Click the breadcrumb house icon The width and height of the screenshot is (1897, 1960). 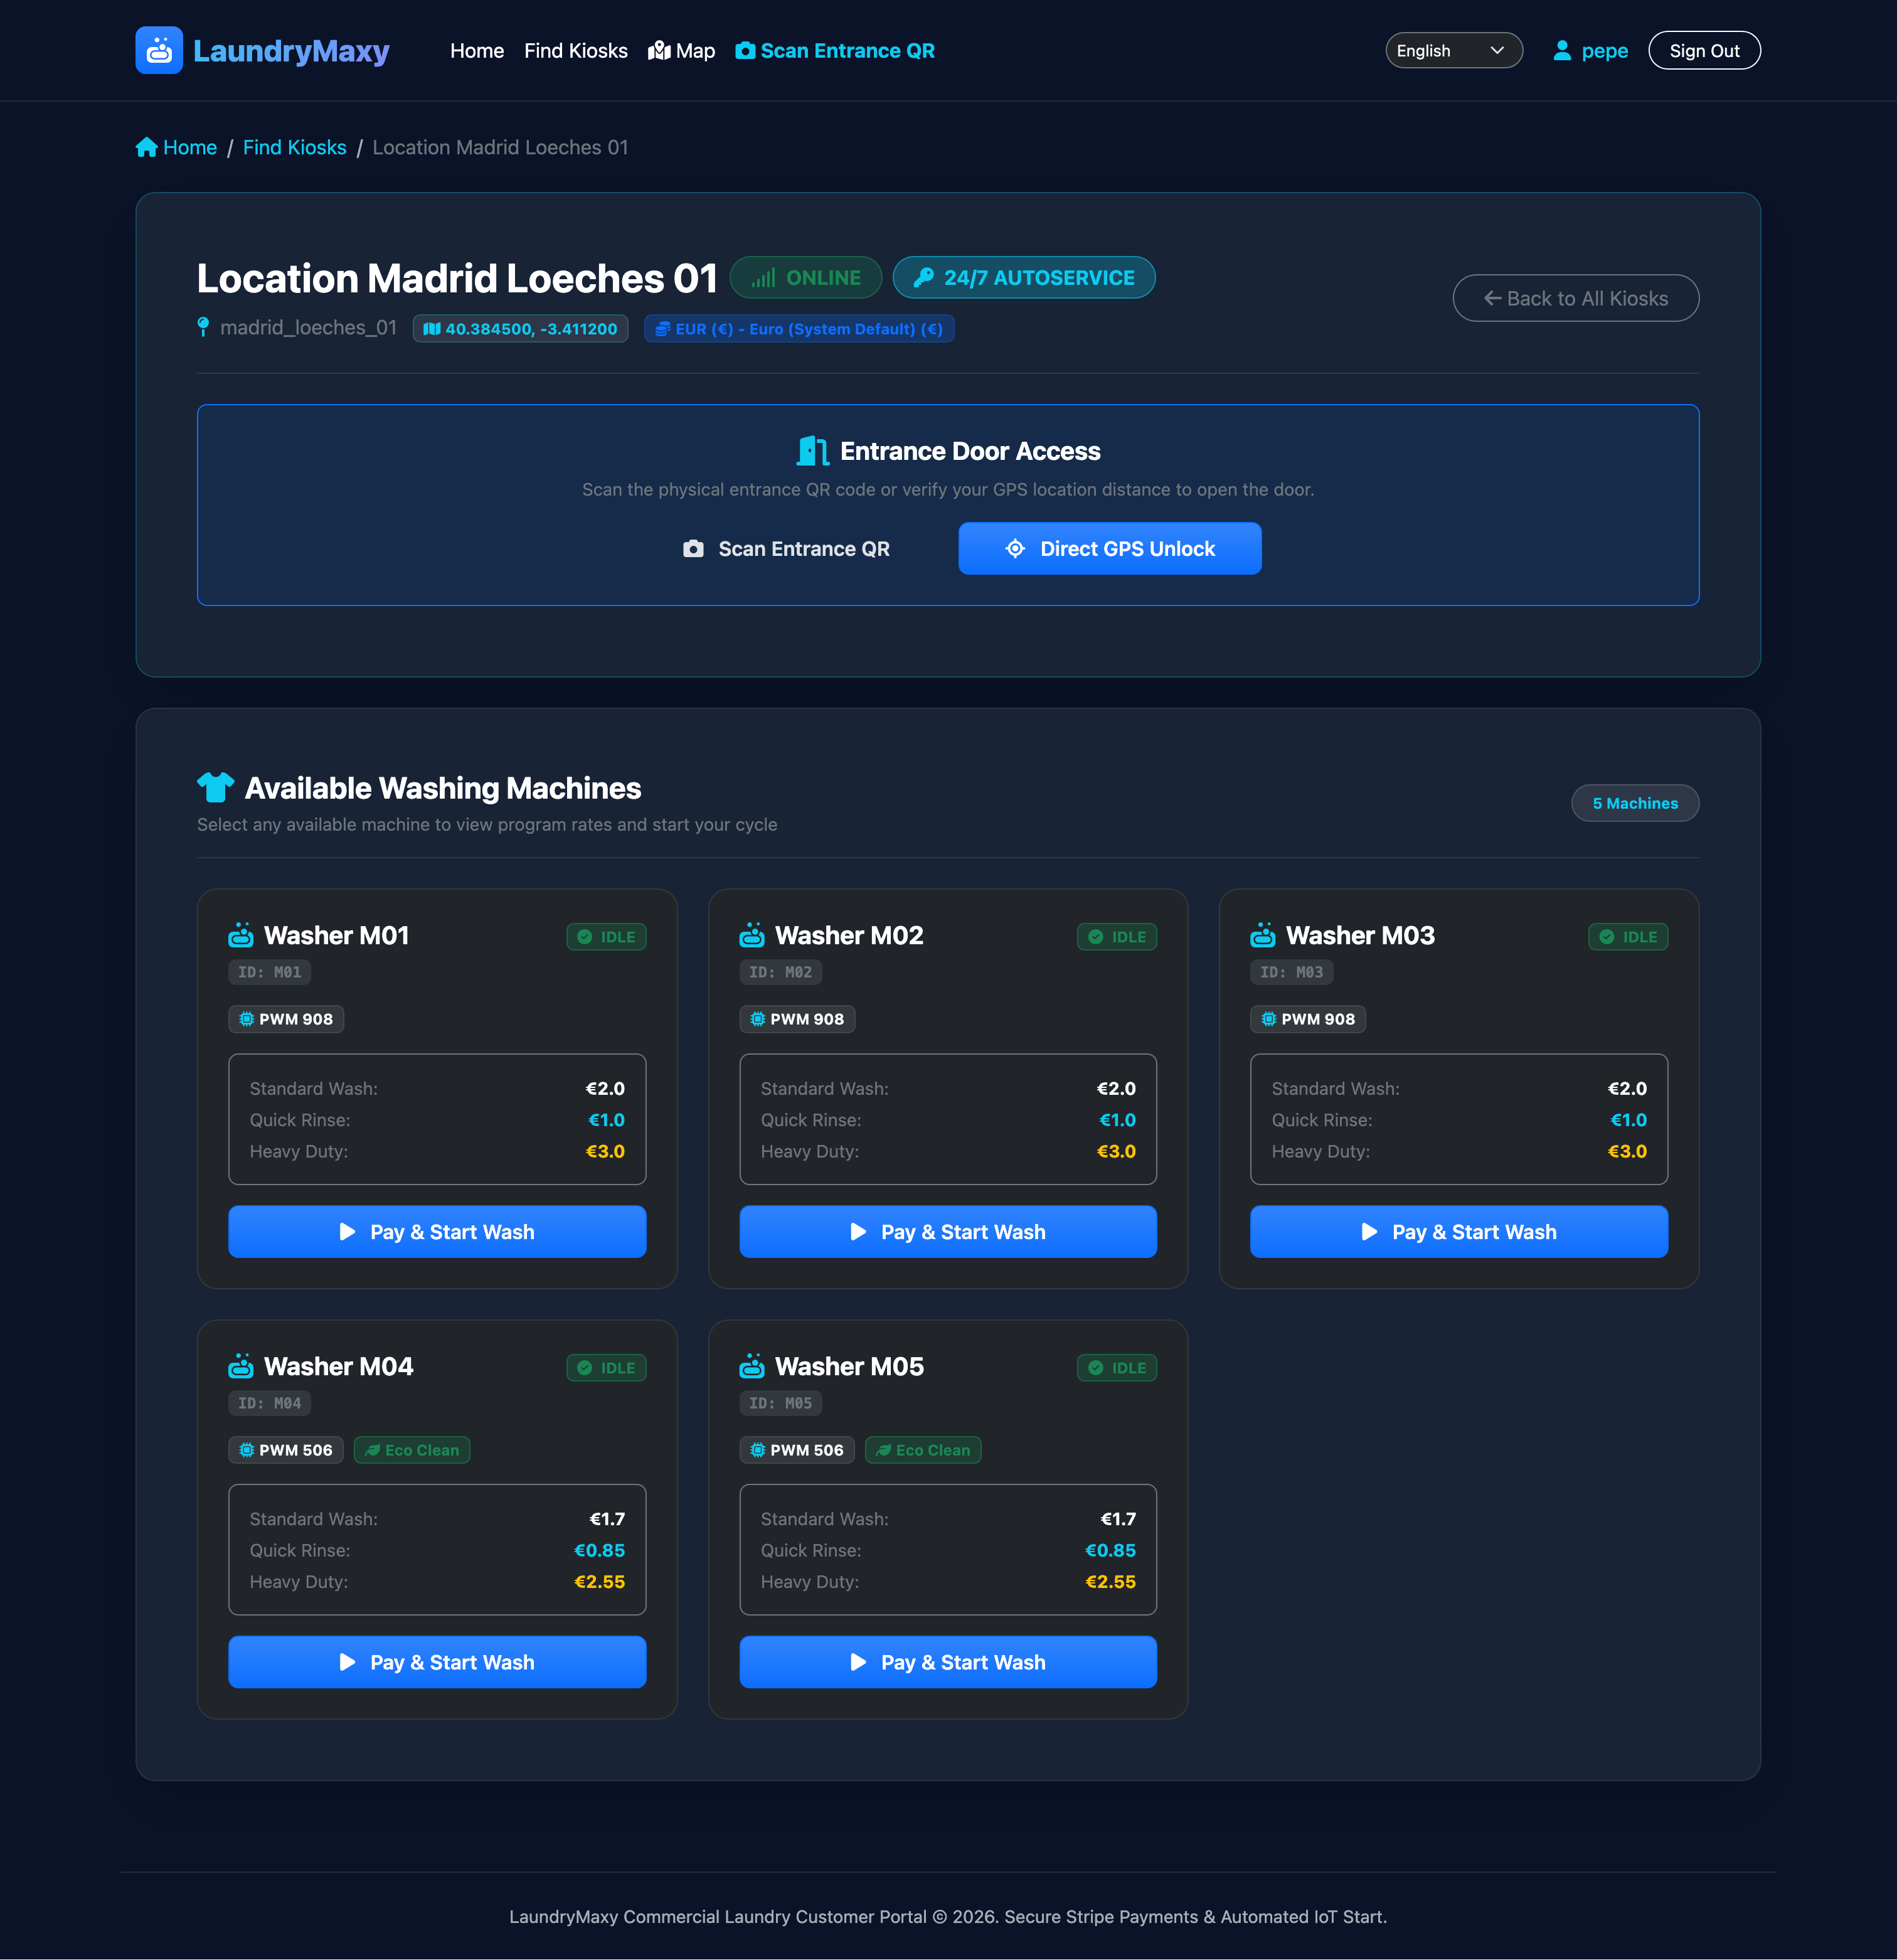(147, 147)
